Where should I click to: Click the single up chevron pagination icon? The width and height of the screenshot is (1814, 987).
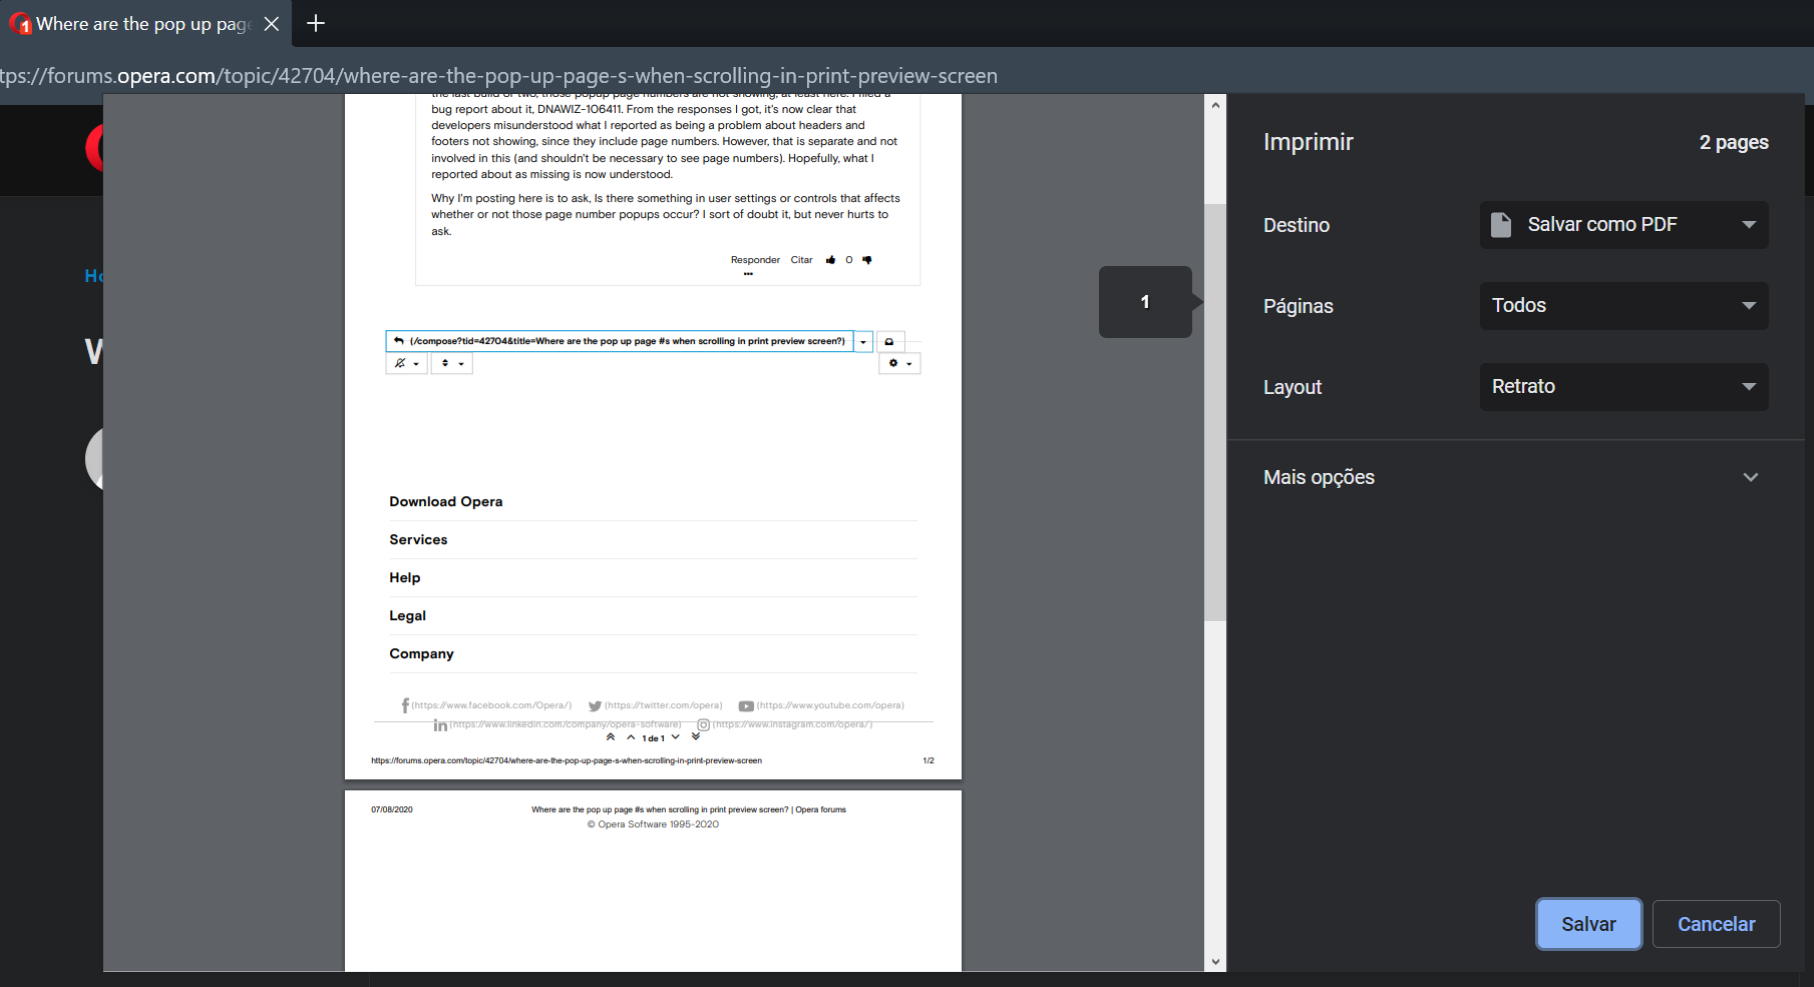631,738
